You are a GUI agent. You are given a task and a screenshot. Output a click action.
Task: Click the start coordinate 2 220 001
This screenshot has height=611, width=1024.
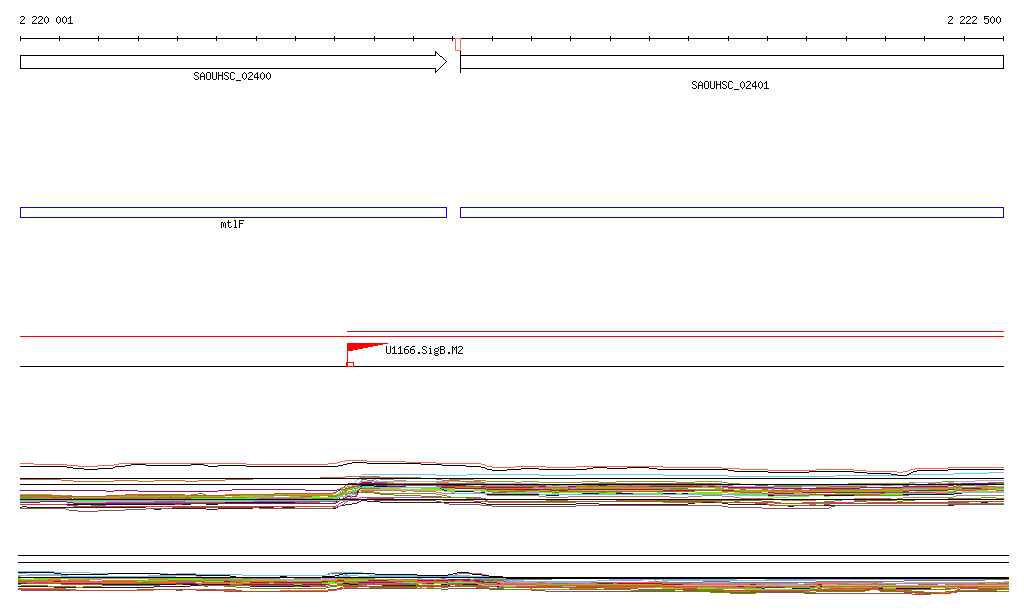[46, 20]
